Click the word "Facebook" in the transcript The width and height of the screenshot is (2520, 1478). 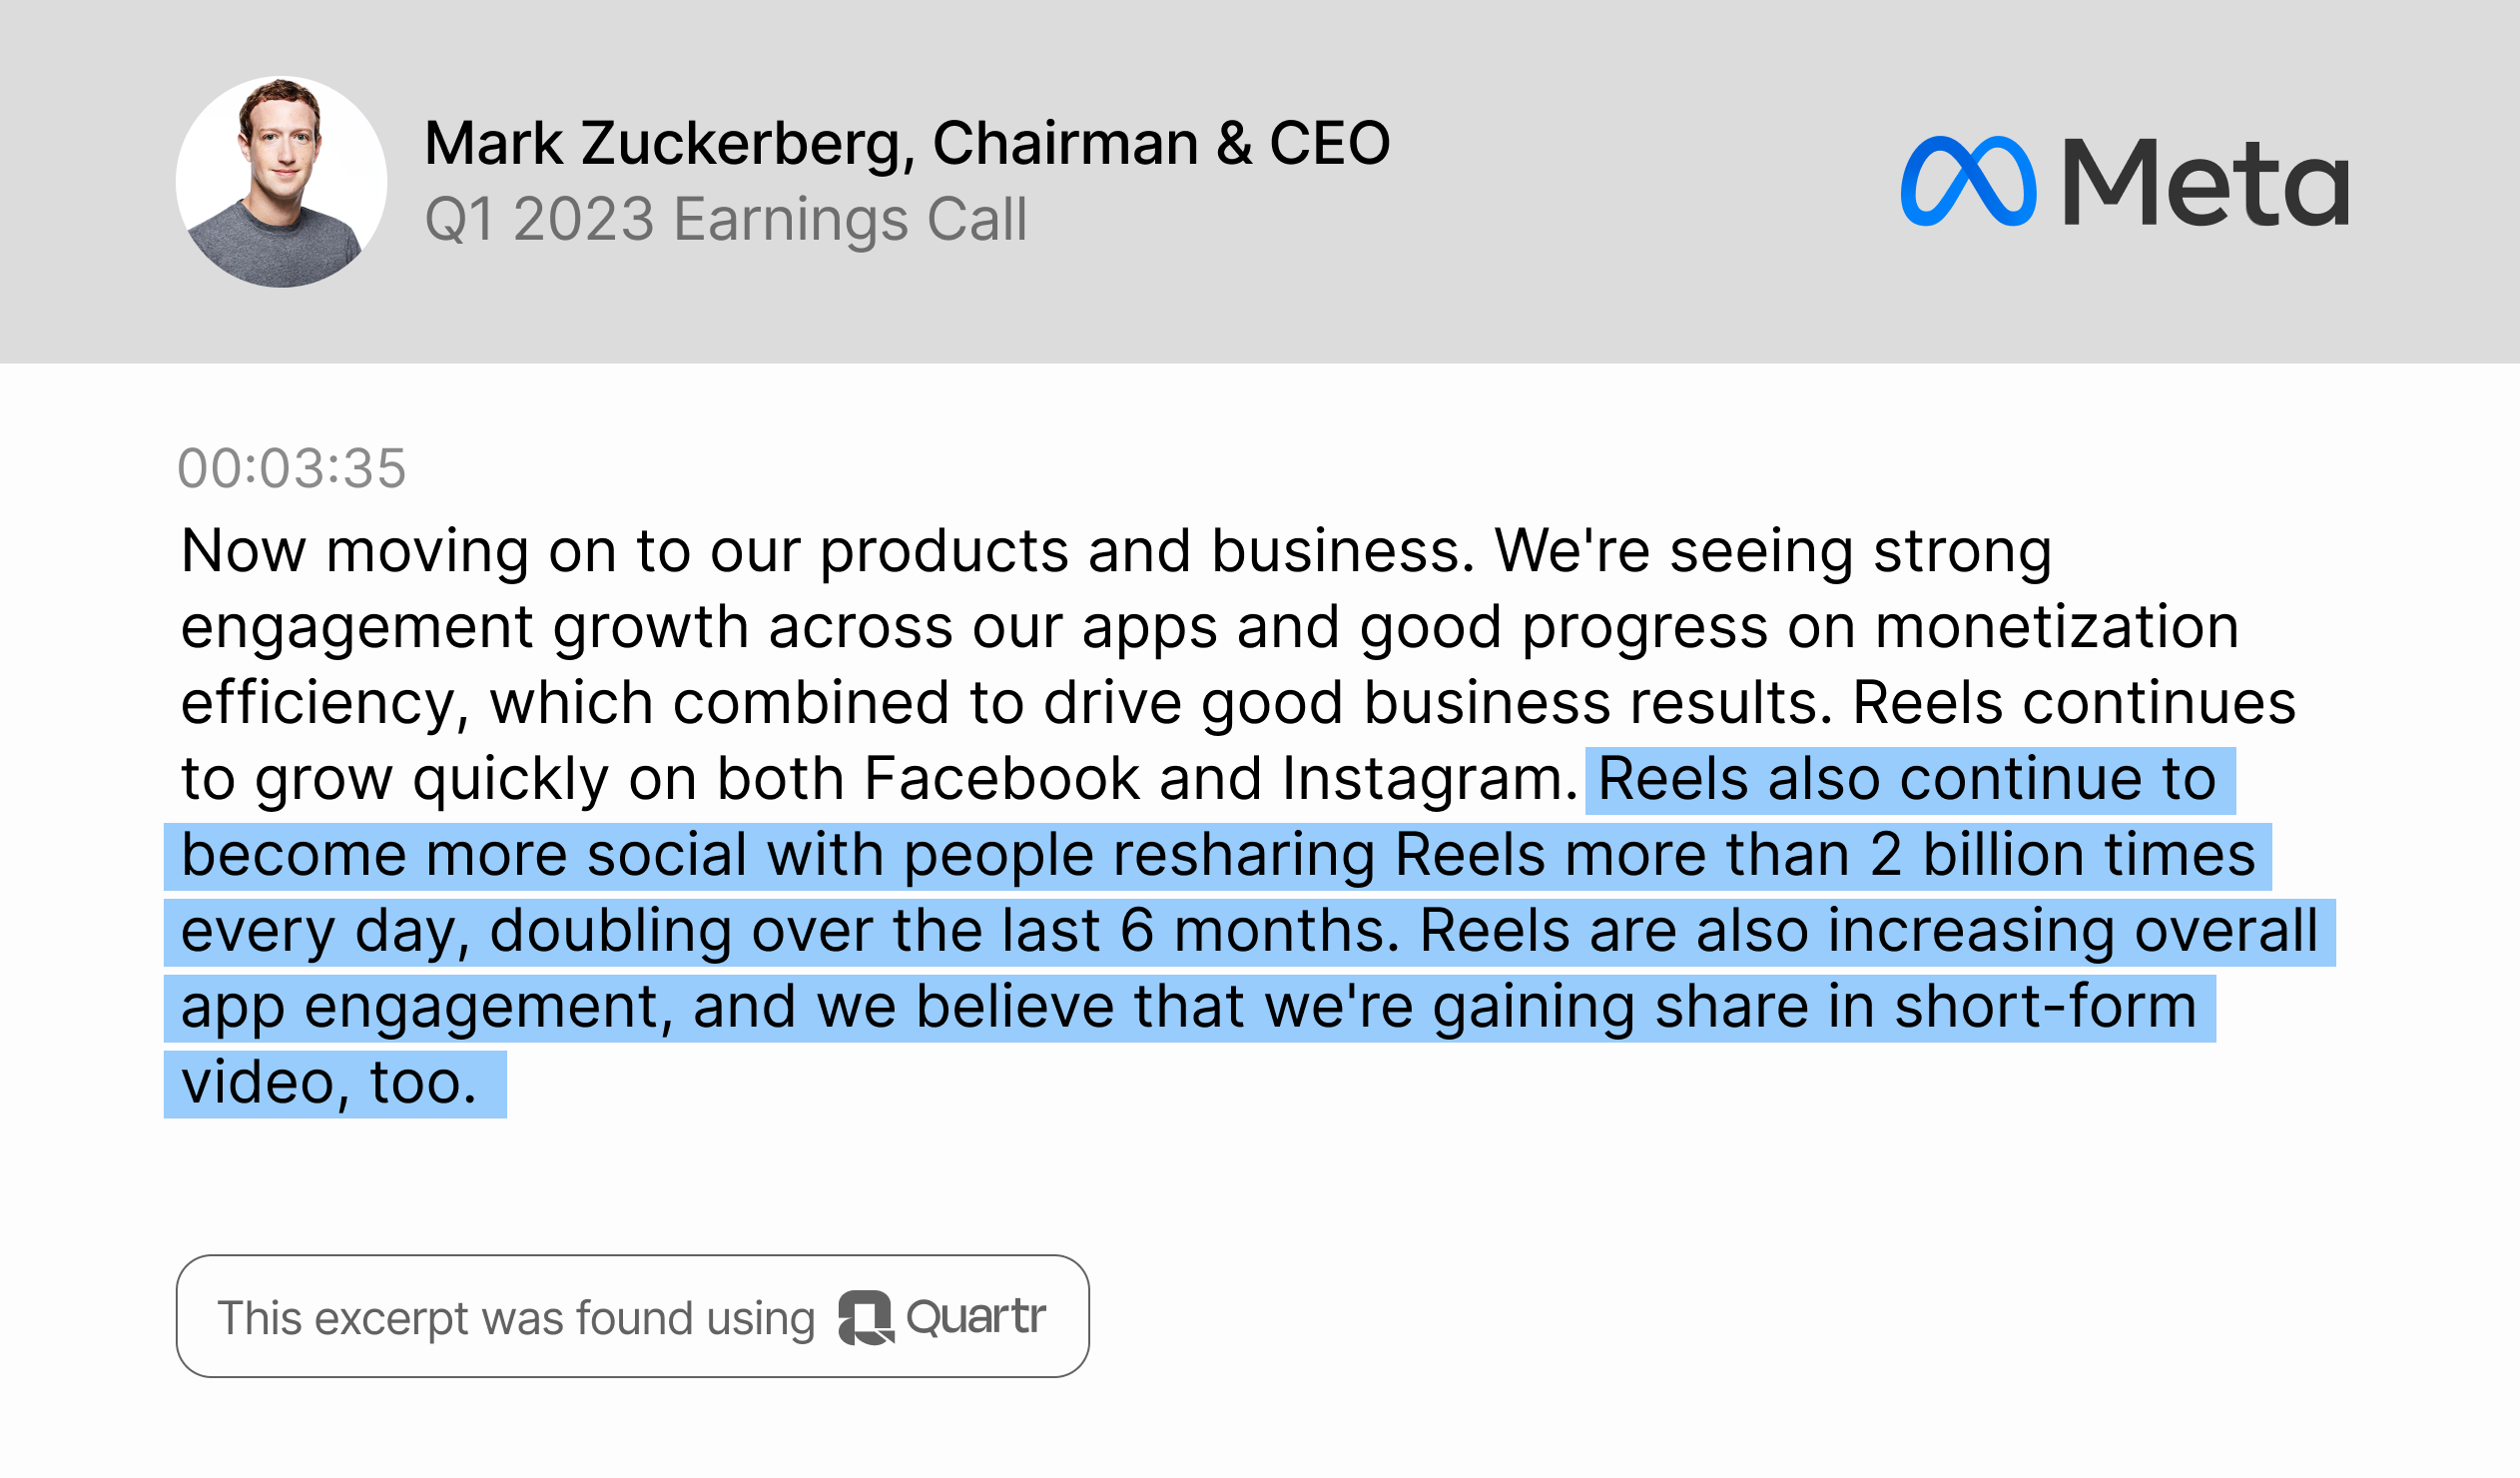coord(1001,779)
